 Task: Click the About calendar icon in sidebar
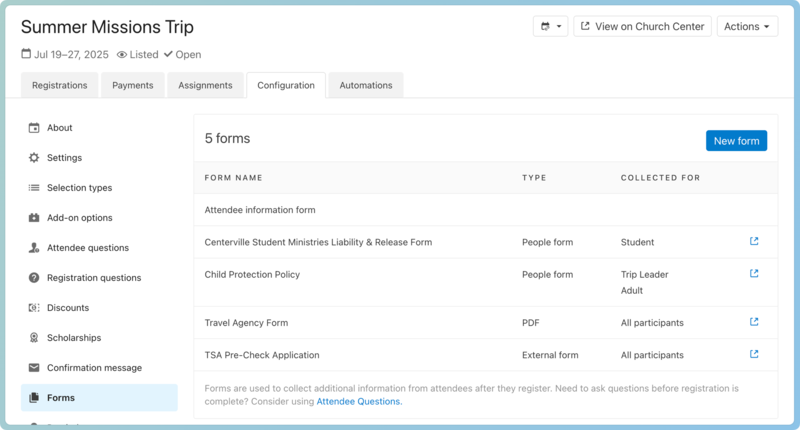[x=34, y=128]
